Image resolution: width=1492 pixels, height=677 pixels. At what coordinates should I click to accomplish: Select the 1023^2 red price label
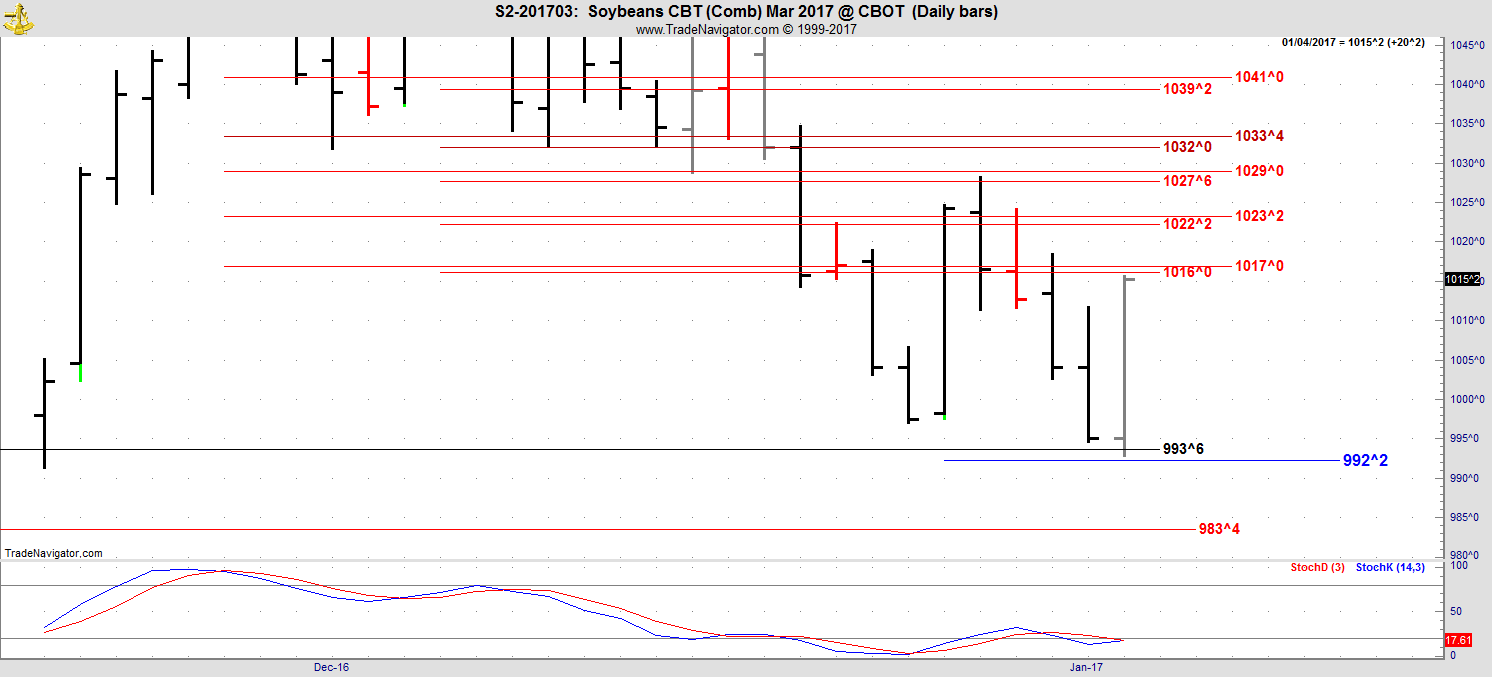tap(1258, 216)
